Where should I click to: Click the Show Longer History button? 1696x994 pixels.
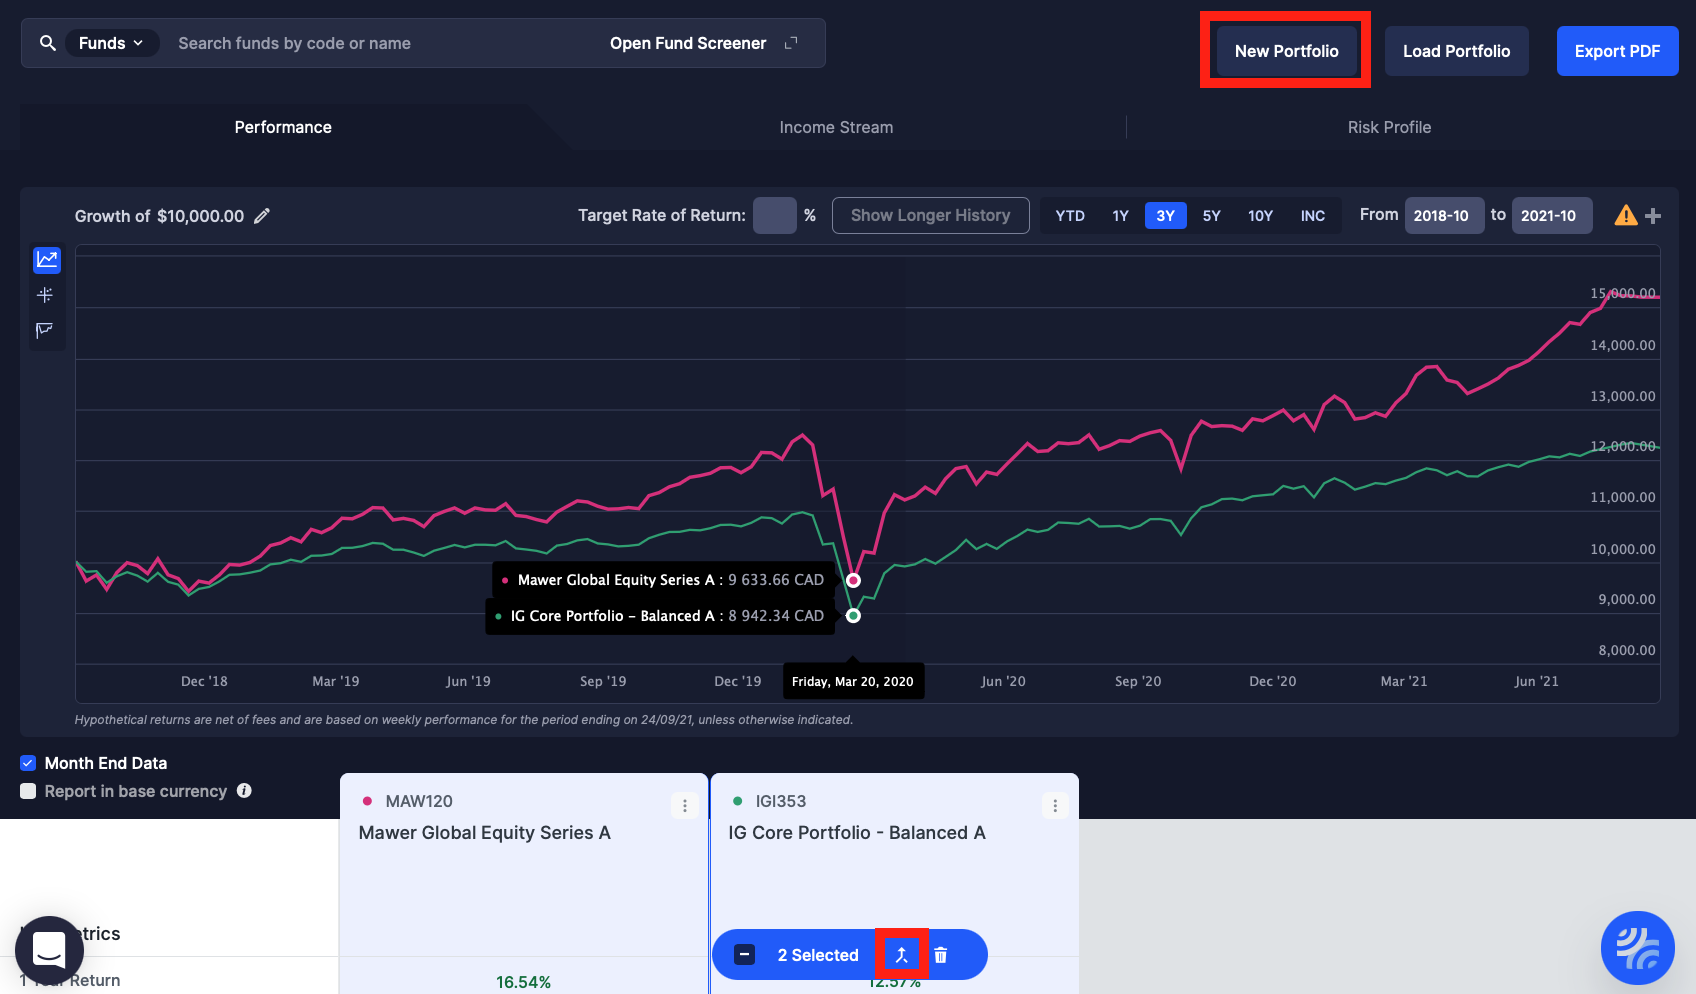click(x=930, y=215)
